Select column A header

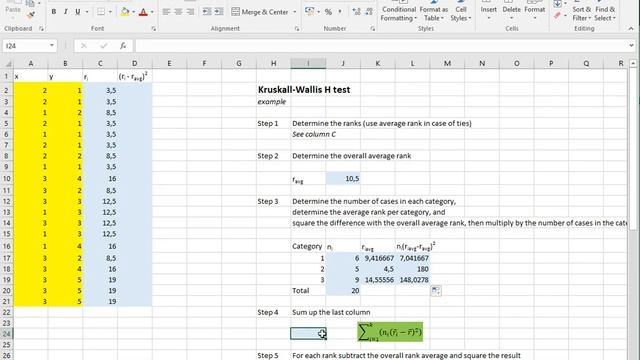coord(31,63)
